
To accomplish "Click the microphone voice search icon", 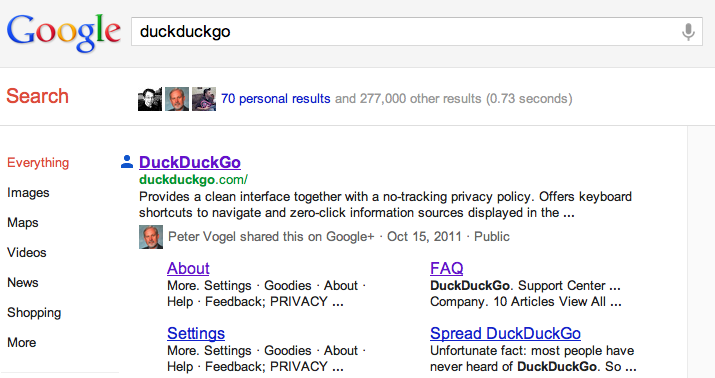I will pos(688,32).
